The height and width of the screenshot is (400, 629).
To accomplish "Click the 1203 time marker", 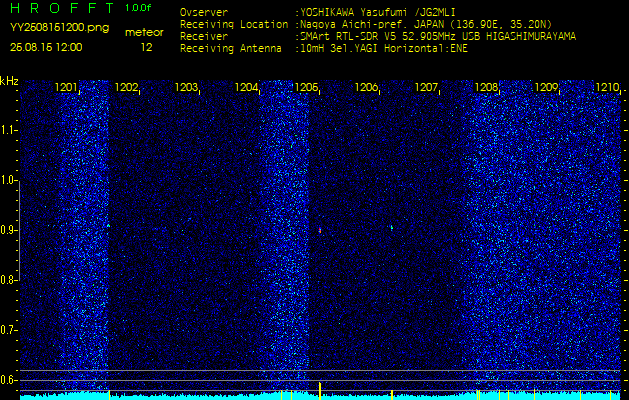I will coord(186,87).
